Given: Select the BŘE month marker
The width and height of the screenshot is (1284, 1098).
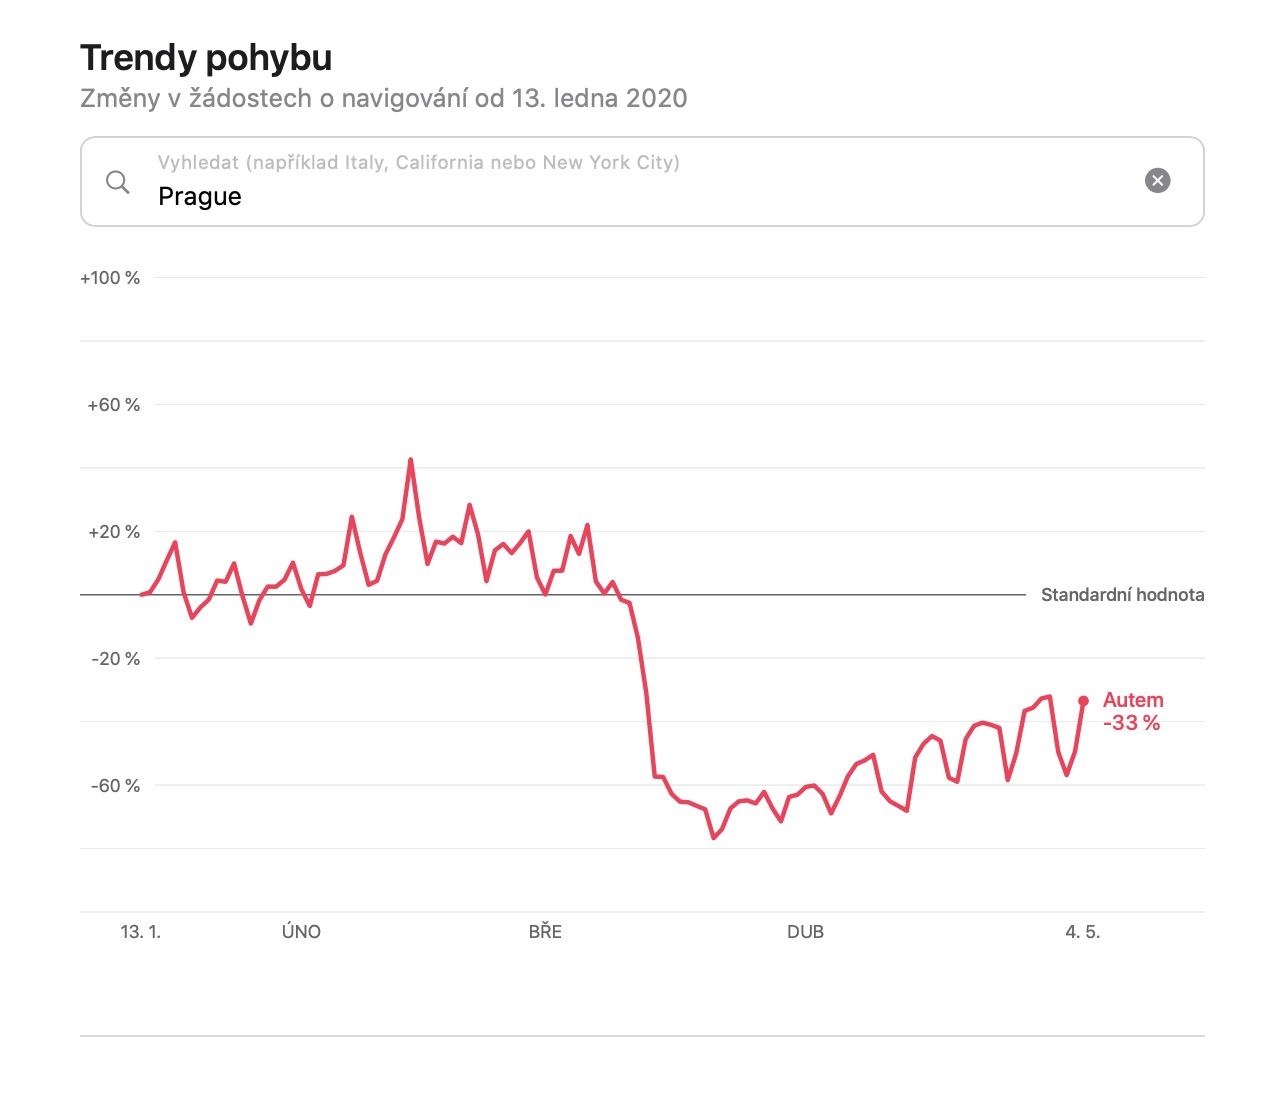Looking at the screenshot, I should [545, 932].
